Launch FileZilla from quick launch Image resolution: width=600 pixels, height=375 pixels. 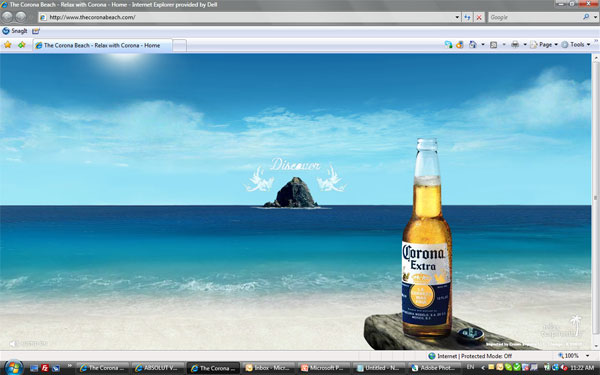click(45, 368)
